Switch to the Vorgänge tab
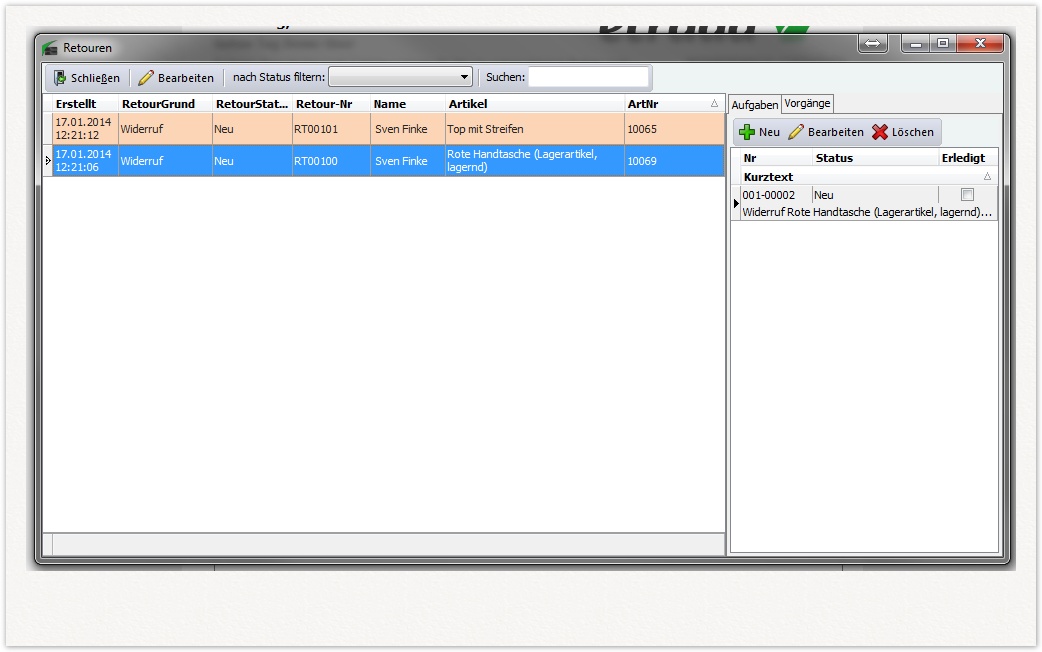The image size is (1042, 652). point(807,103)
